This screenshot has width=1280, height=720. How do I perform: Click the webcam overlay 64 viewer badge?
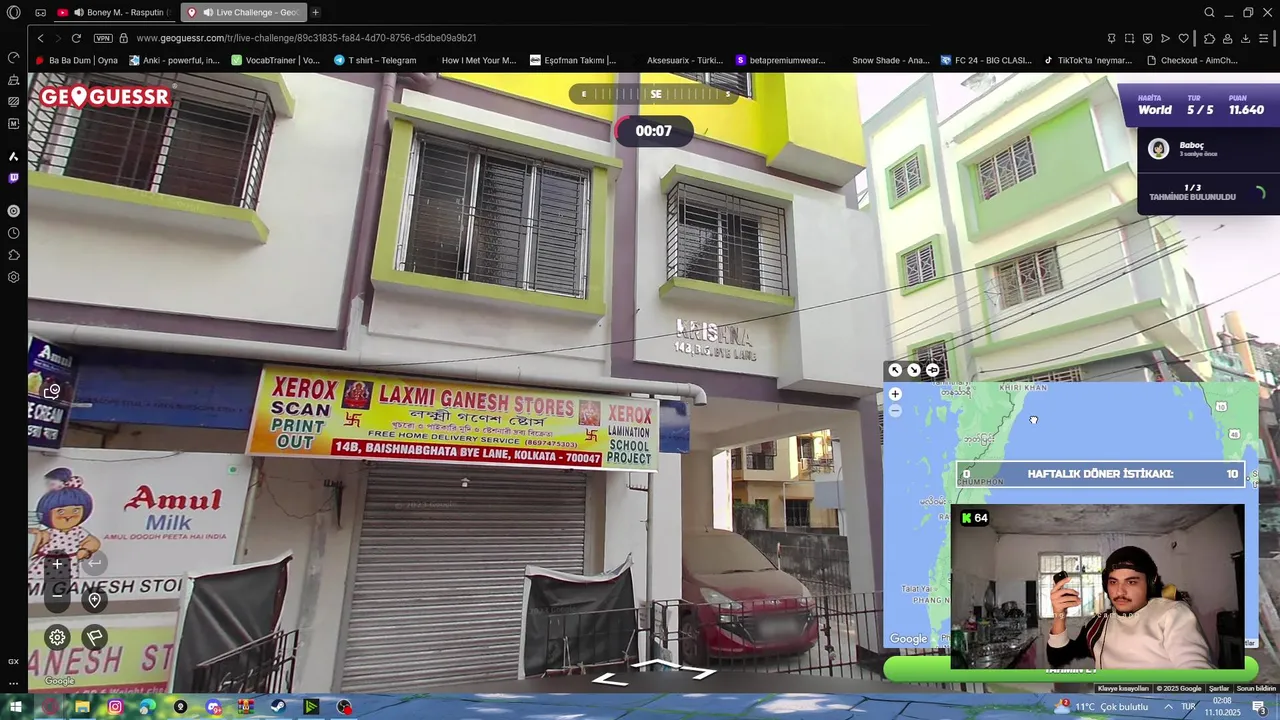(x=974, y=518)
